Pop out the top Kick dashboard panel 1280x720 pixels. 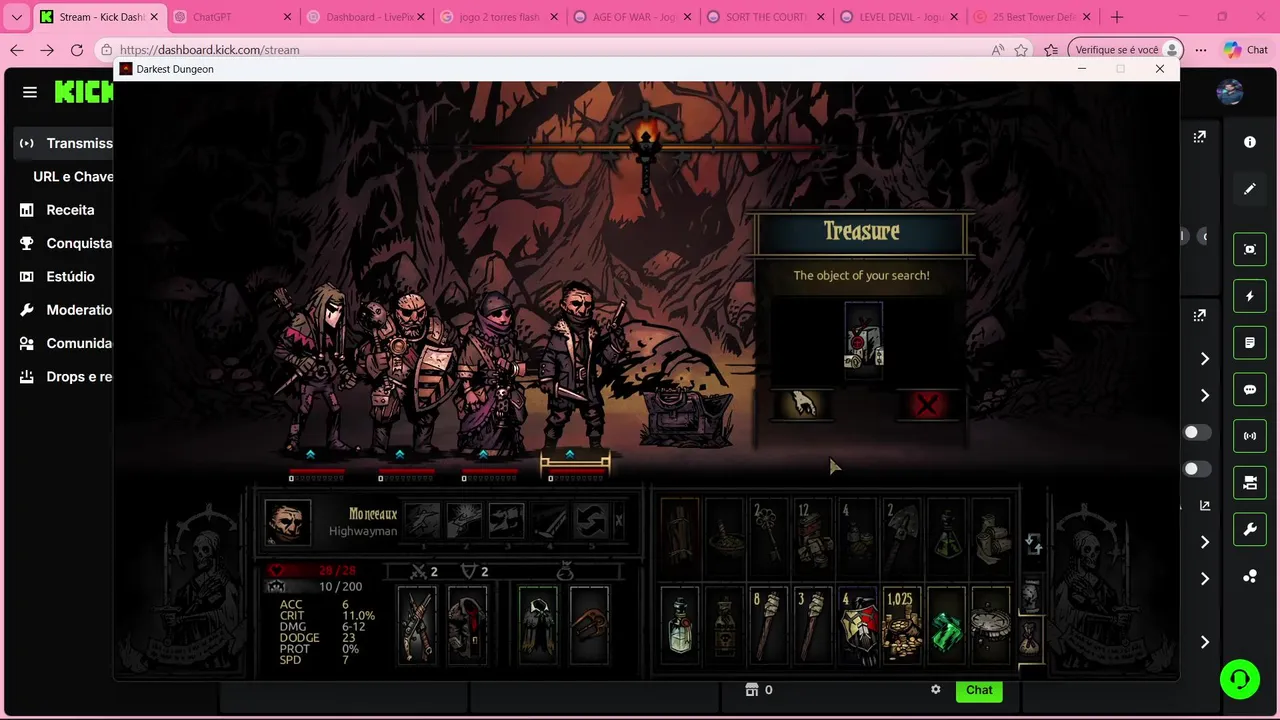pos(1199,137)
